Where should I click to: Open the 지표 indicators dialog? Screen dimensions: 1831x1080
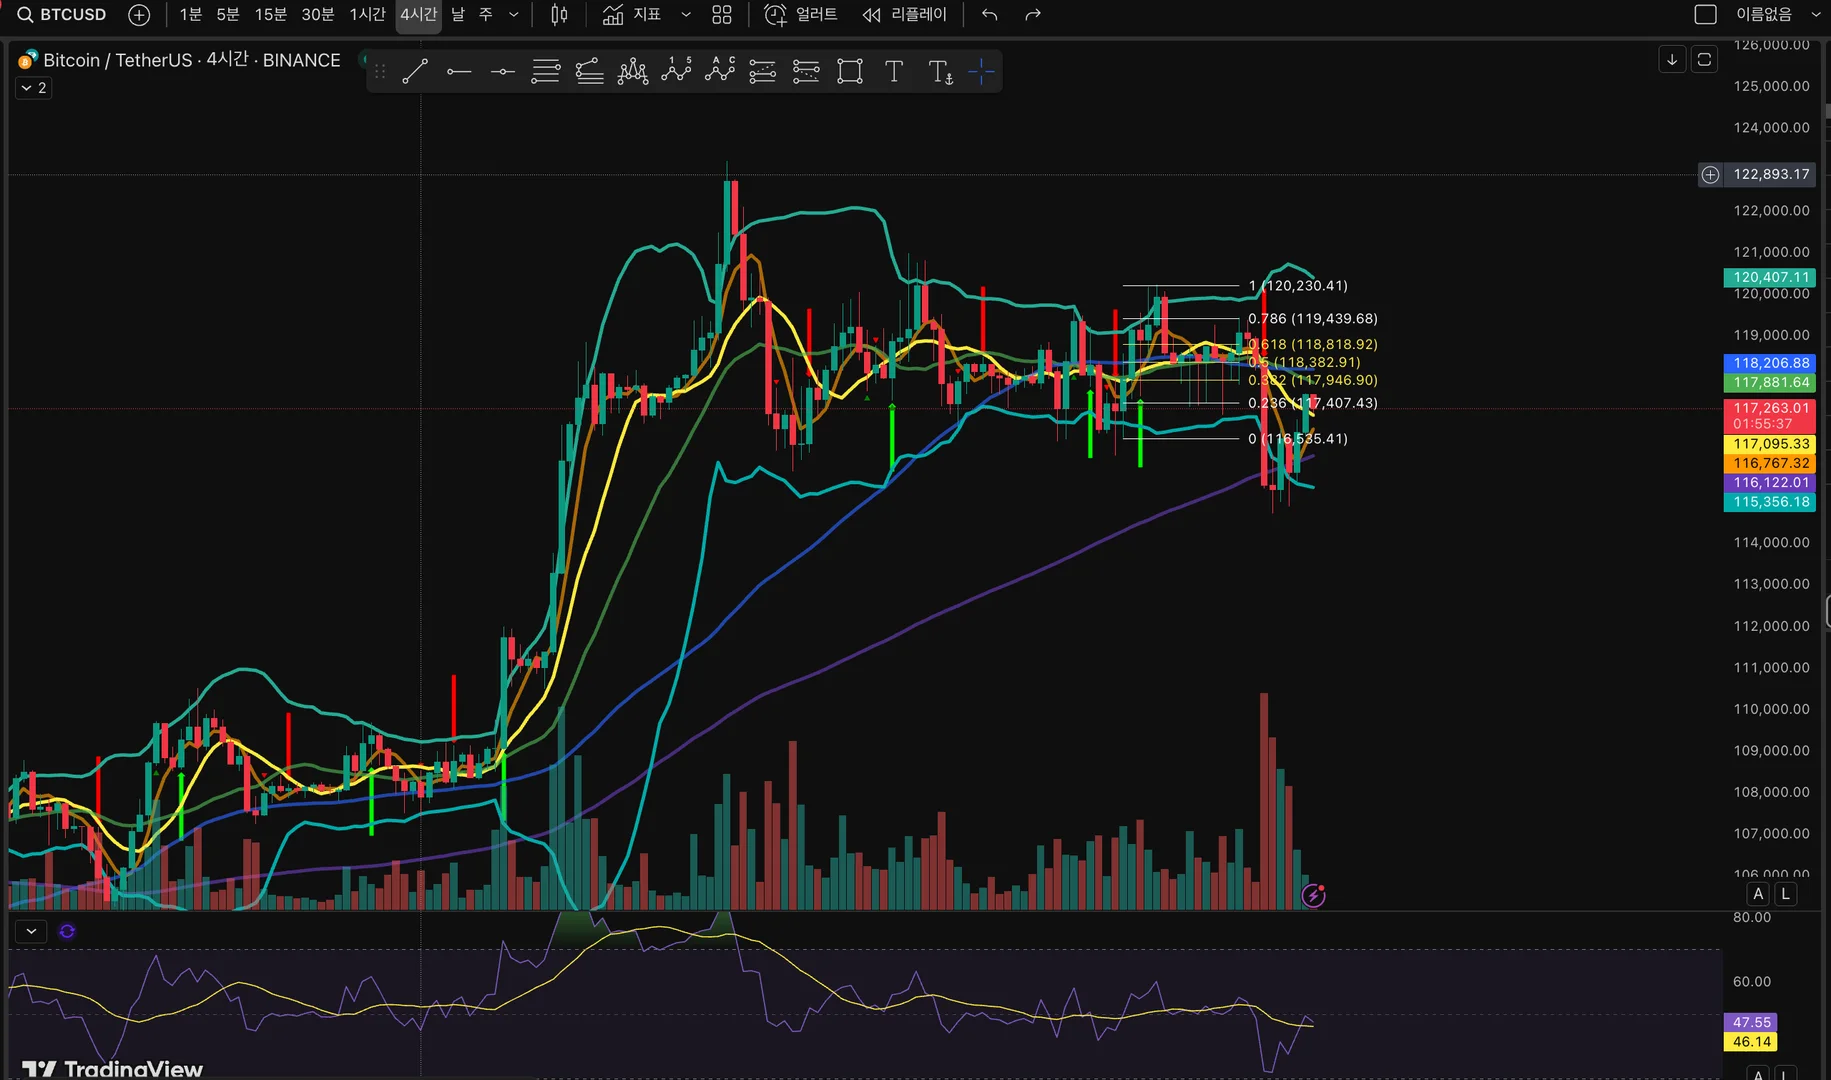pyautogui.click(x=632, y=15)
